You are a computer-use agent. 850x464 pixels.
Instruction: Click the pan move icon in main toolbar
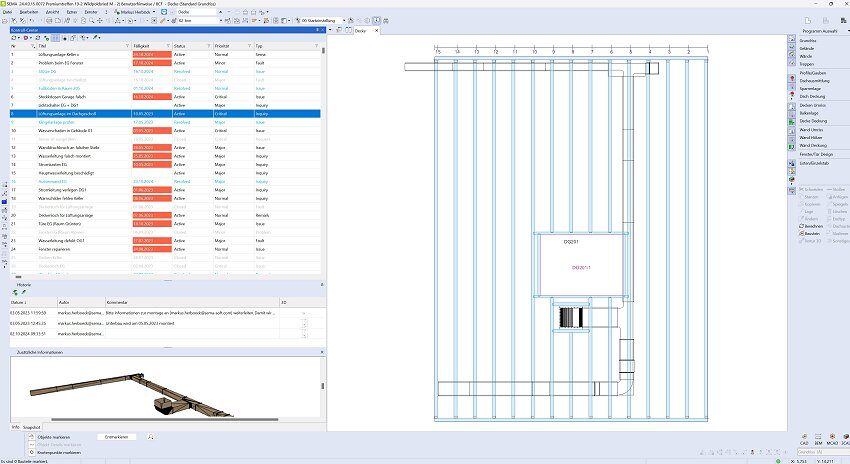[x=100, y=21]
